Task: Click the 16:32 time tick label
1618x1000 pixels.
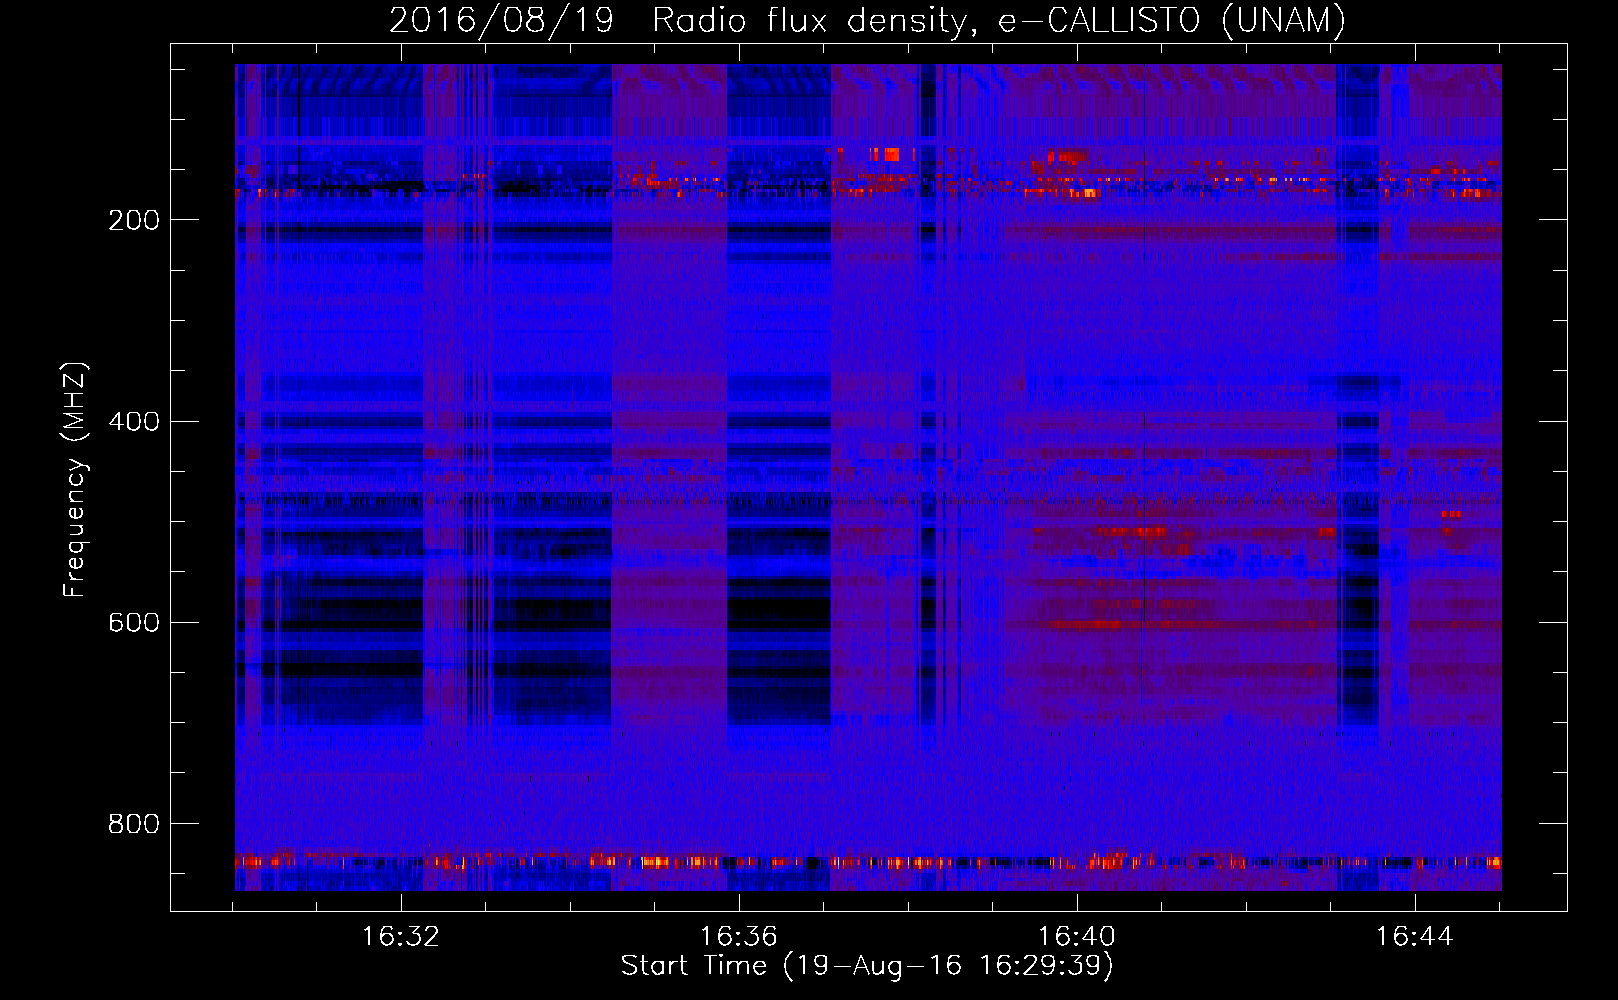Action: [x=401, y=937]
